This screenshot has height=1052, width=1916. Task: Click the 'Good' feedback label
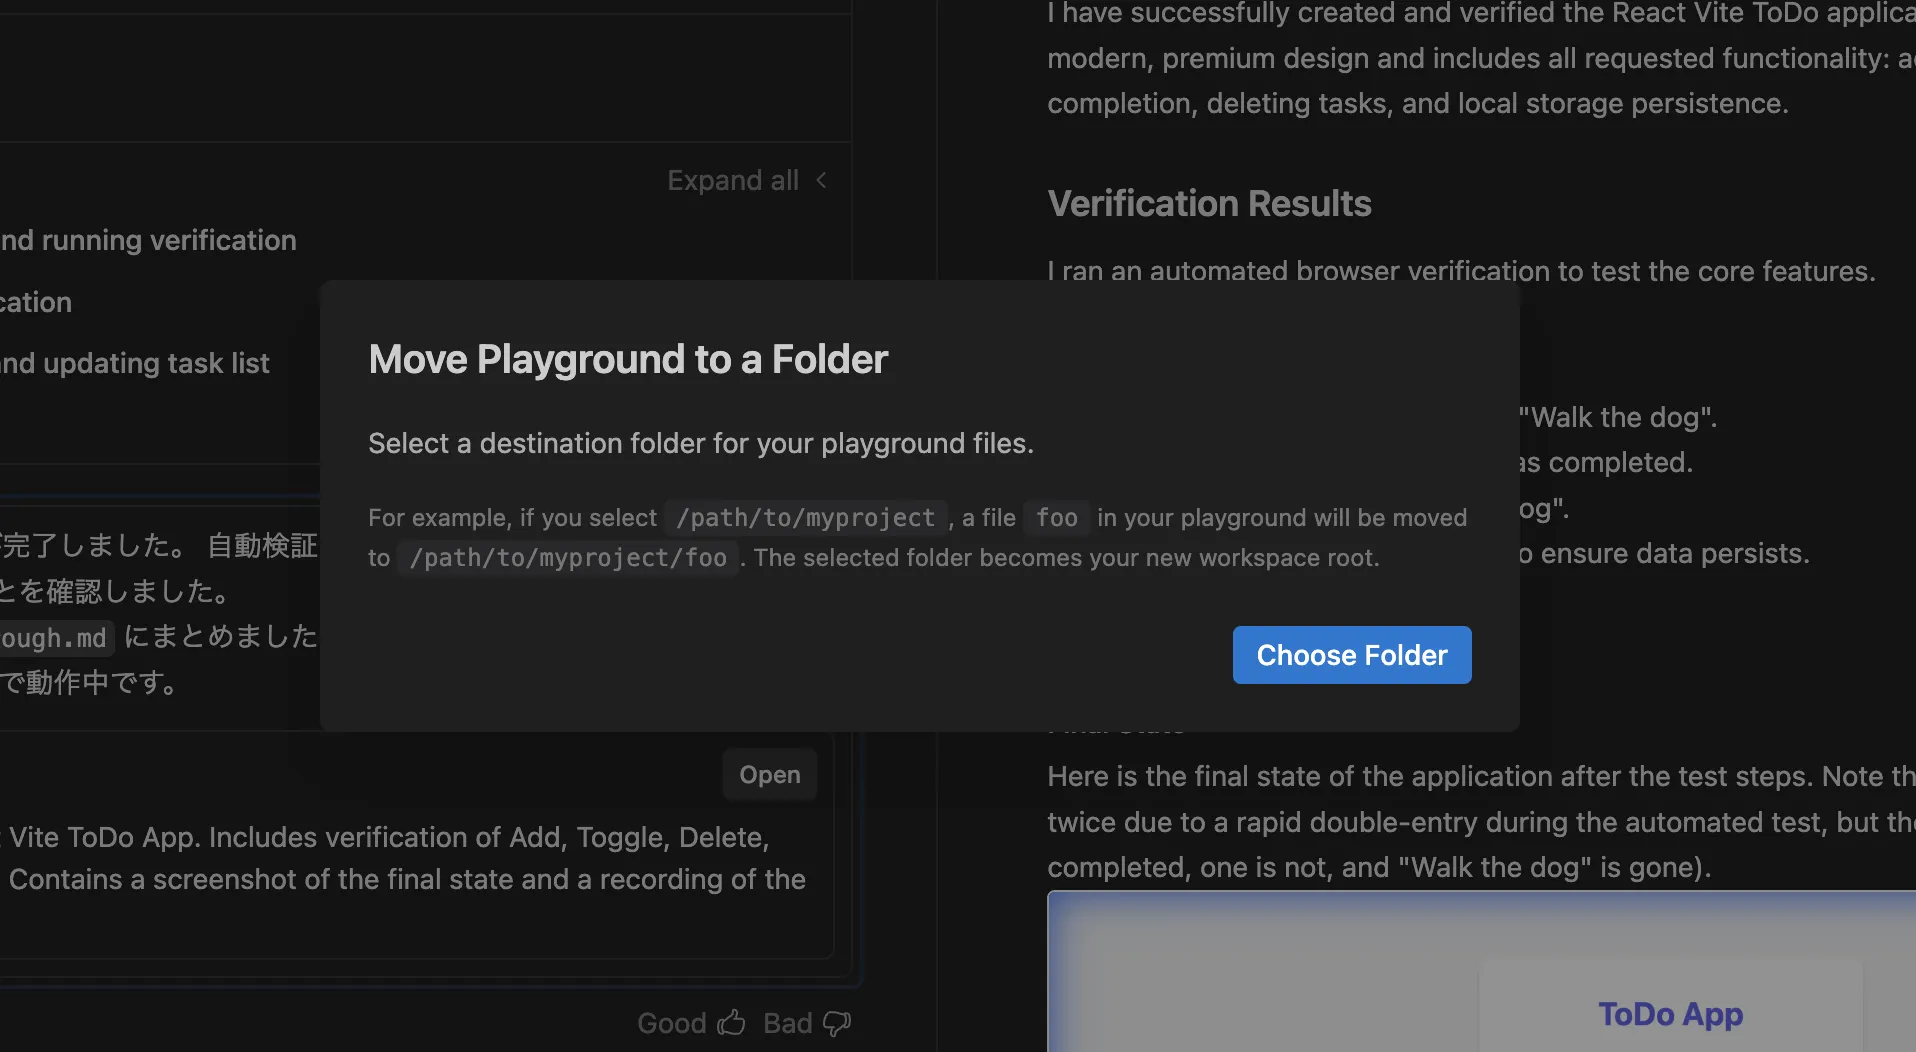[671, 1023]
